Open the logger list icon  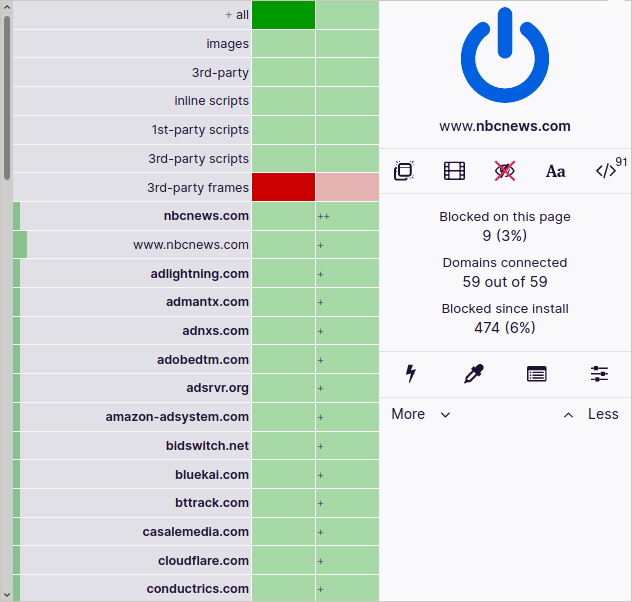point(536,374)
